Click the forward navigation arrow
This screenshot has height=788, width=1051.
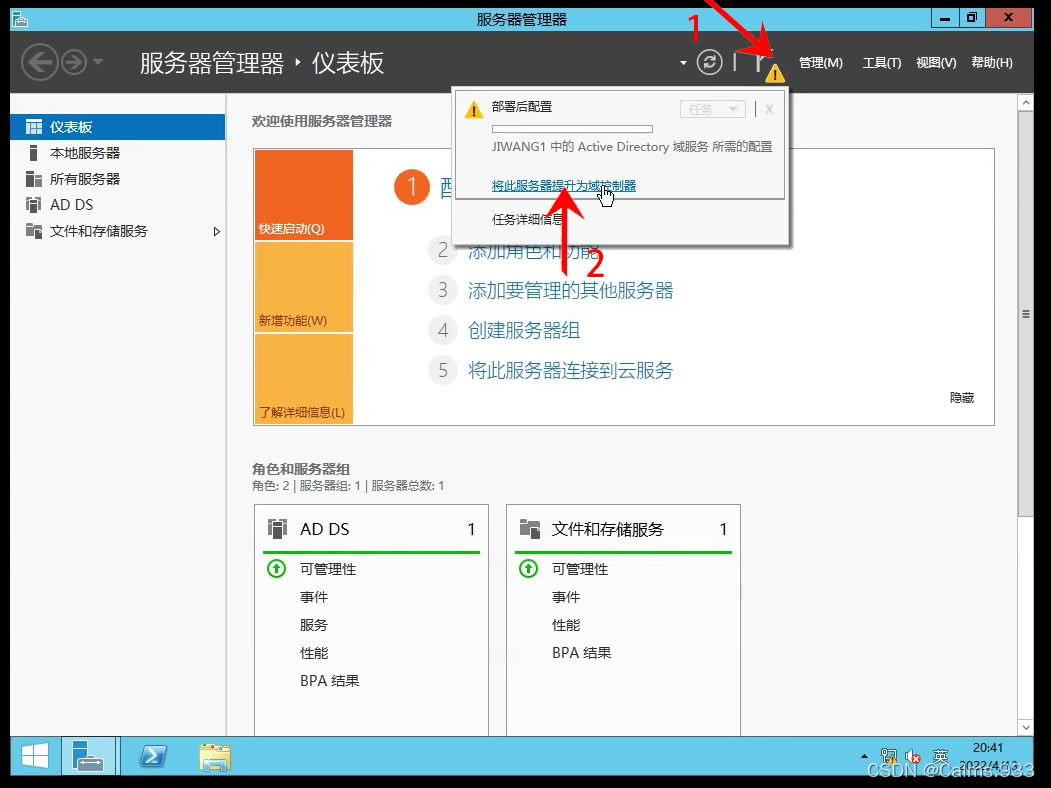coord(74,62)
